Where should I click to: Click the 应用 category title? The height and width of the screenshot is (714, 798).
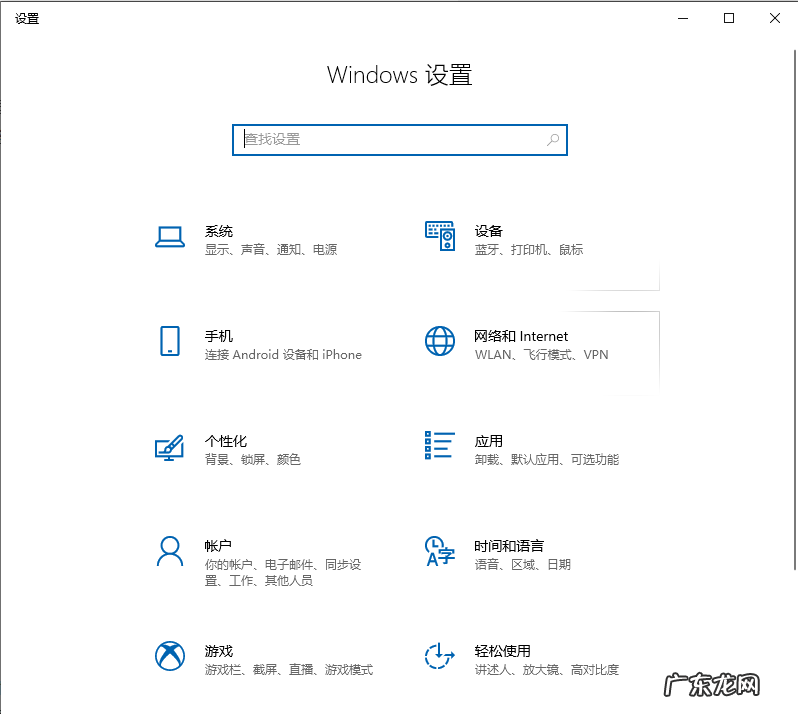coord(489,441)
